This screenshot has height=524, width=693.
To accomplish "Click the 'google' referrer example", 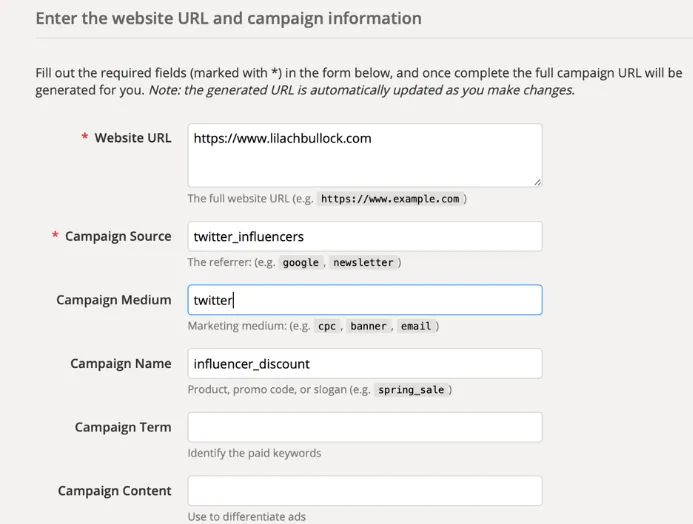I will click(300, 263).
